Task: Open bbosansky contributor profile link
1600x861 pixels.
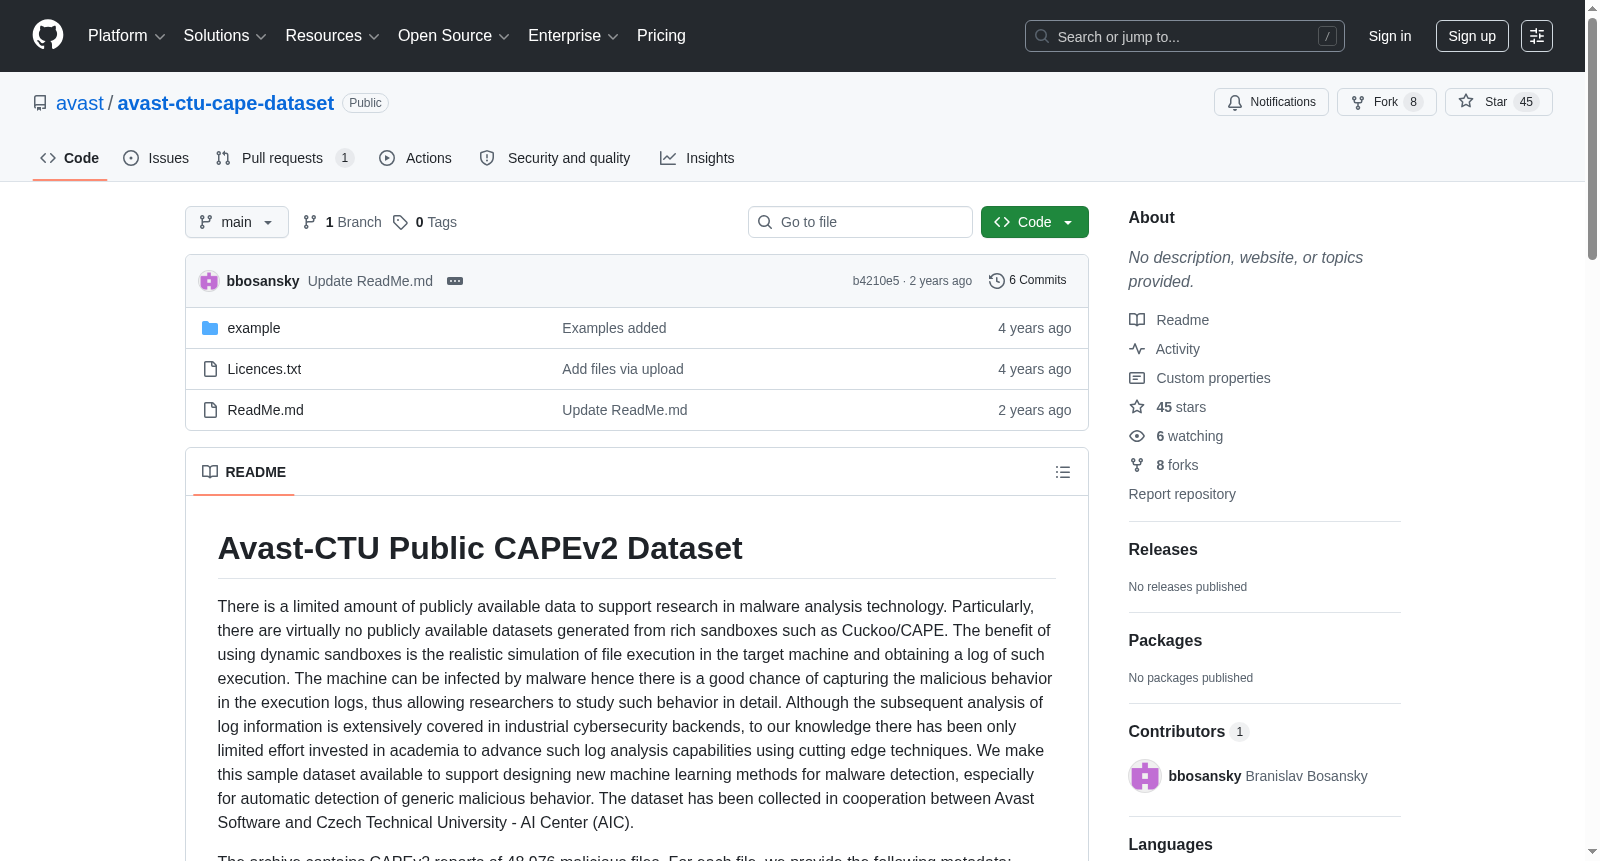Action: coord(1268,776)
